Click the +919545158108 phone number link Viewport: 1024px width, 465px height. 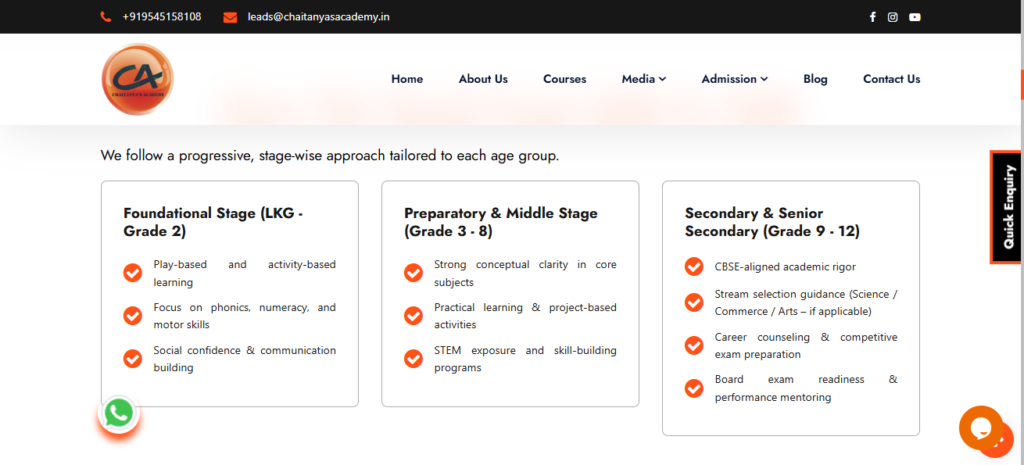coord(161,17)
